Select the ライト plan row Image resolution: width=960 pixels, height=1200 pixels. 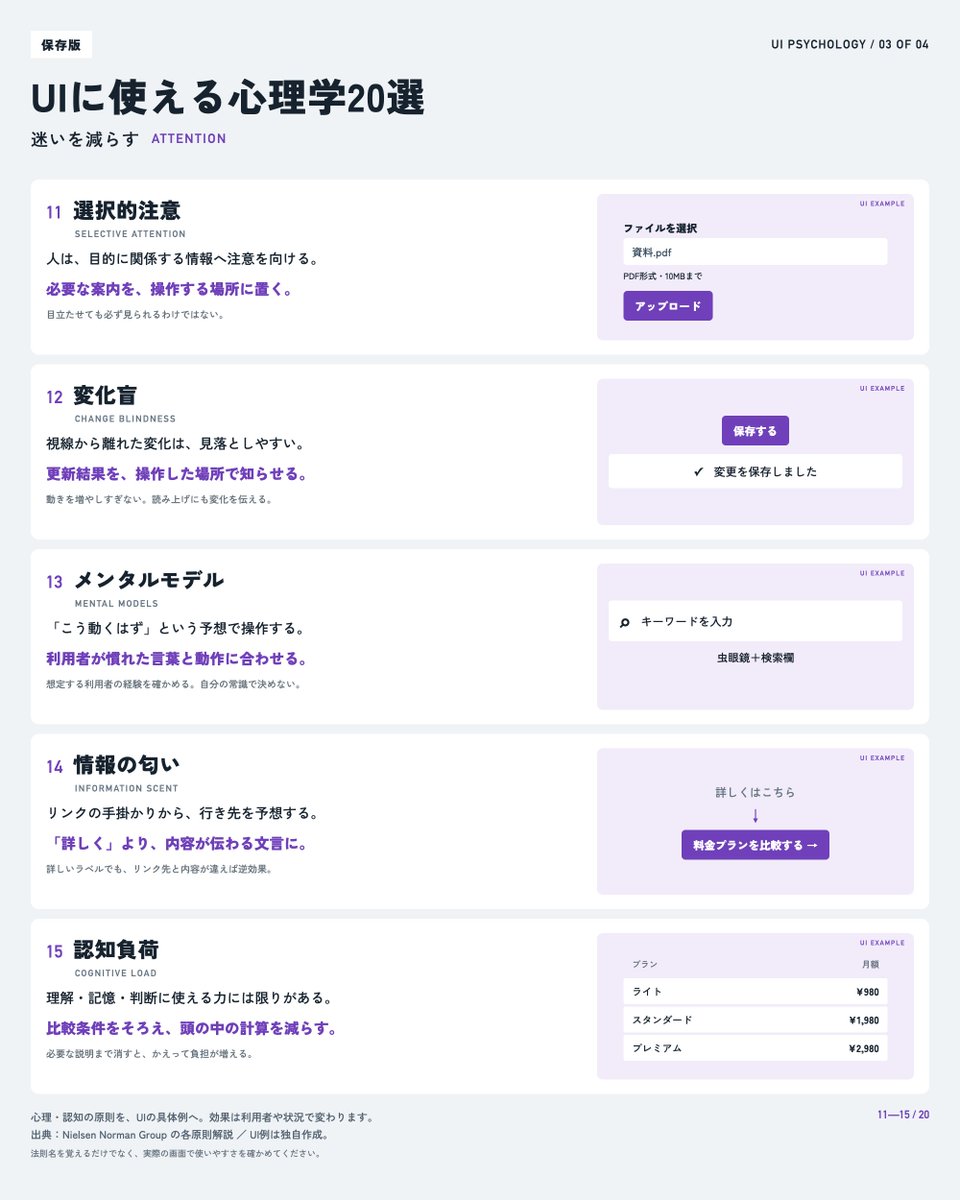tap(755, 991)
